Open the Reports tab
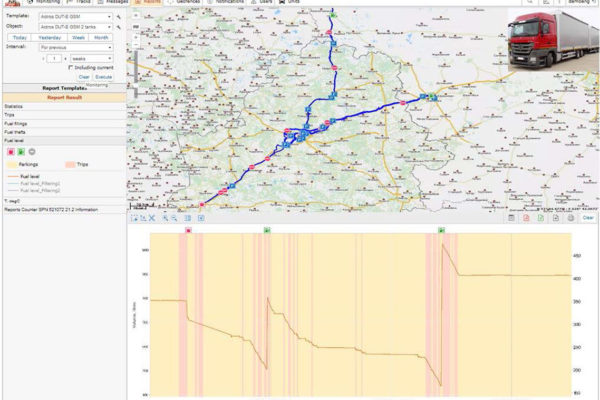This screenshot has height=400, width=600. tap(147, 2)
